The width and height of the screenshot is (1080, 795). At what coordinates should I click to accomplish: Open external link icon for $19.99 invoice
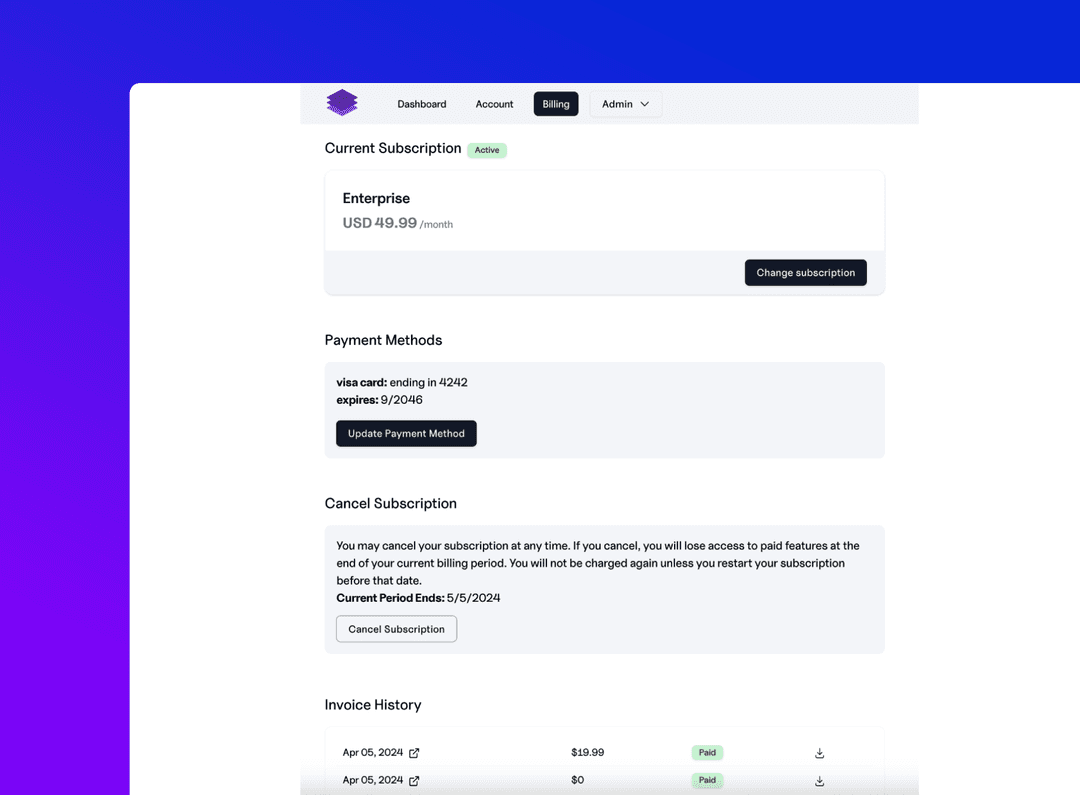pos(414,753)
